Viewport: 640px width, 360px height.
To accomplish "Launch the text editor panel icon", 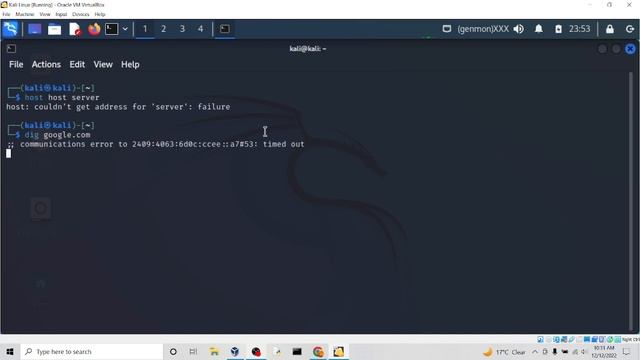I will (75, 29).
